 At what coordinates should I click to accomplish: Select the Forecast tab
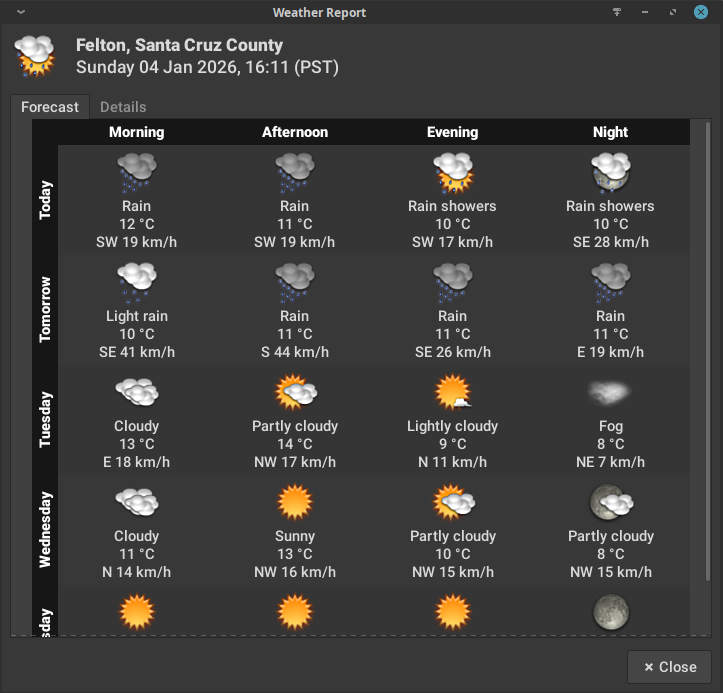tap(50, 107)
